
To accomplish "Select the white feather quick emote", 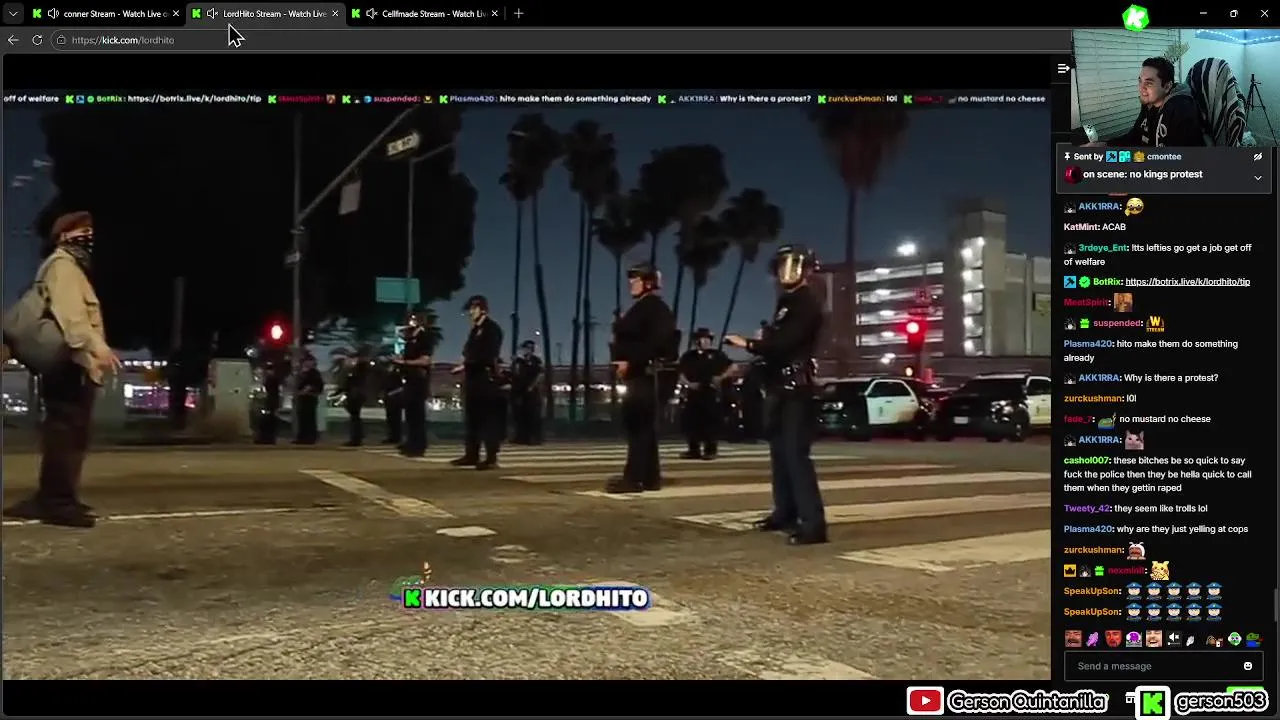I will [x=1191, y=639].
